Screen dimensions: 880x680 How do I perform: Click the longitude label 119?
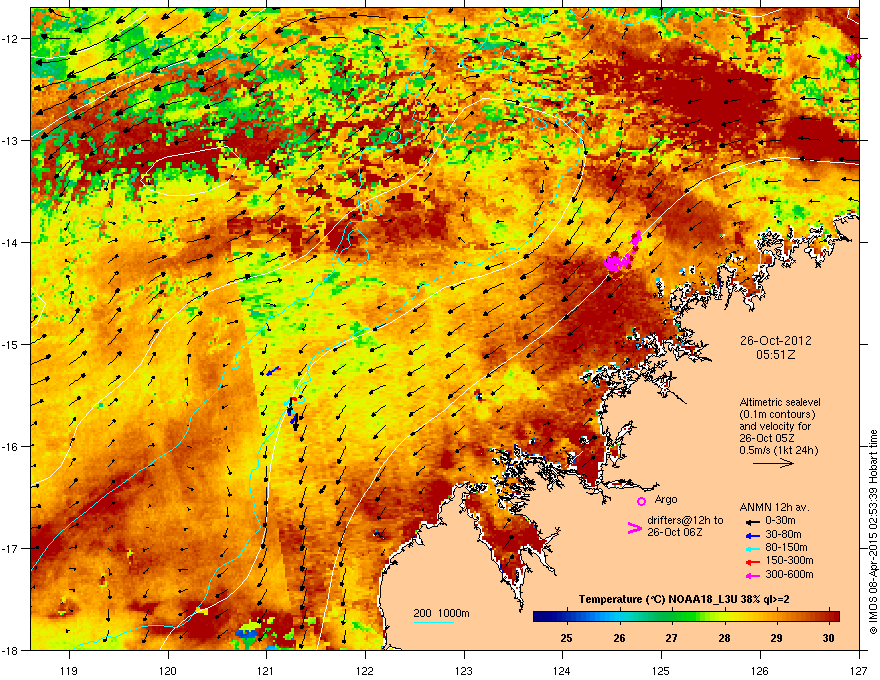(69, 670)
